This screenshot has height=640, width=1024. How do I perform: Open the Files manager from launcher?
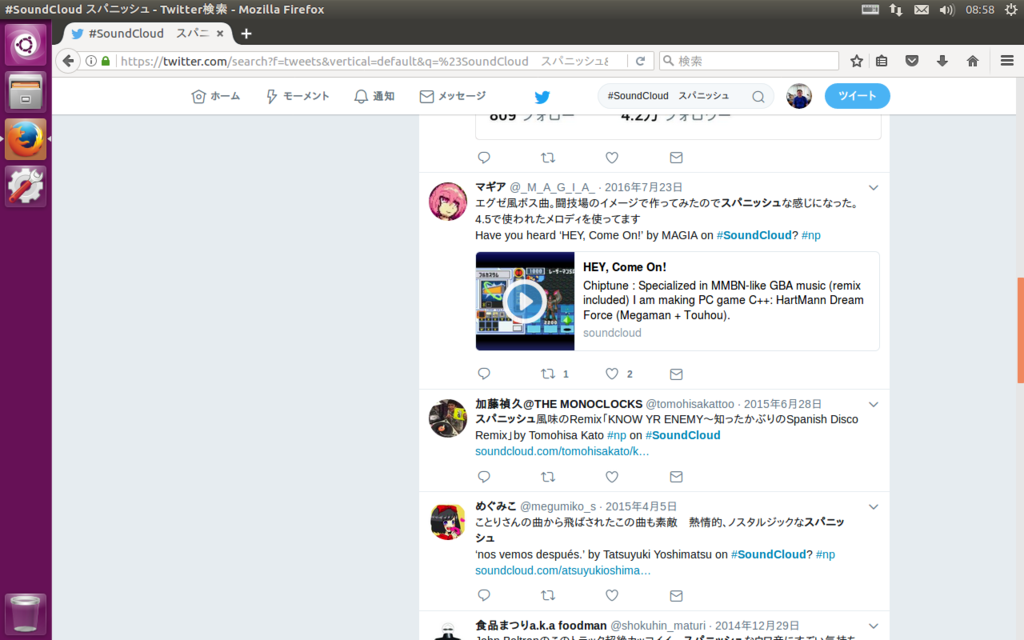[x=25, y=91]
